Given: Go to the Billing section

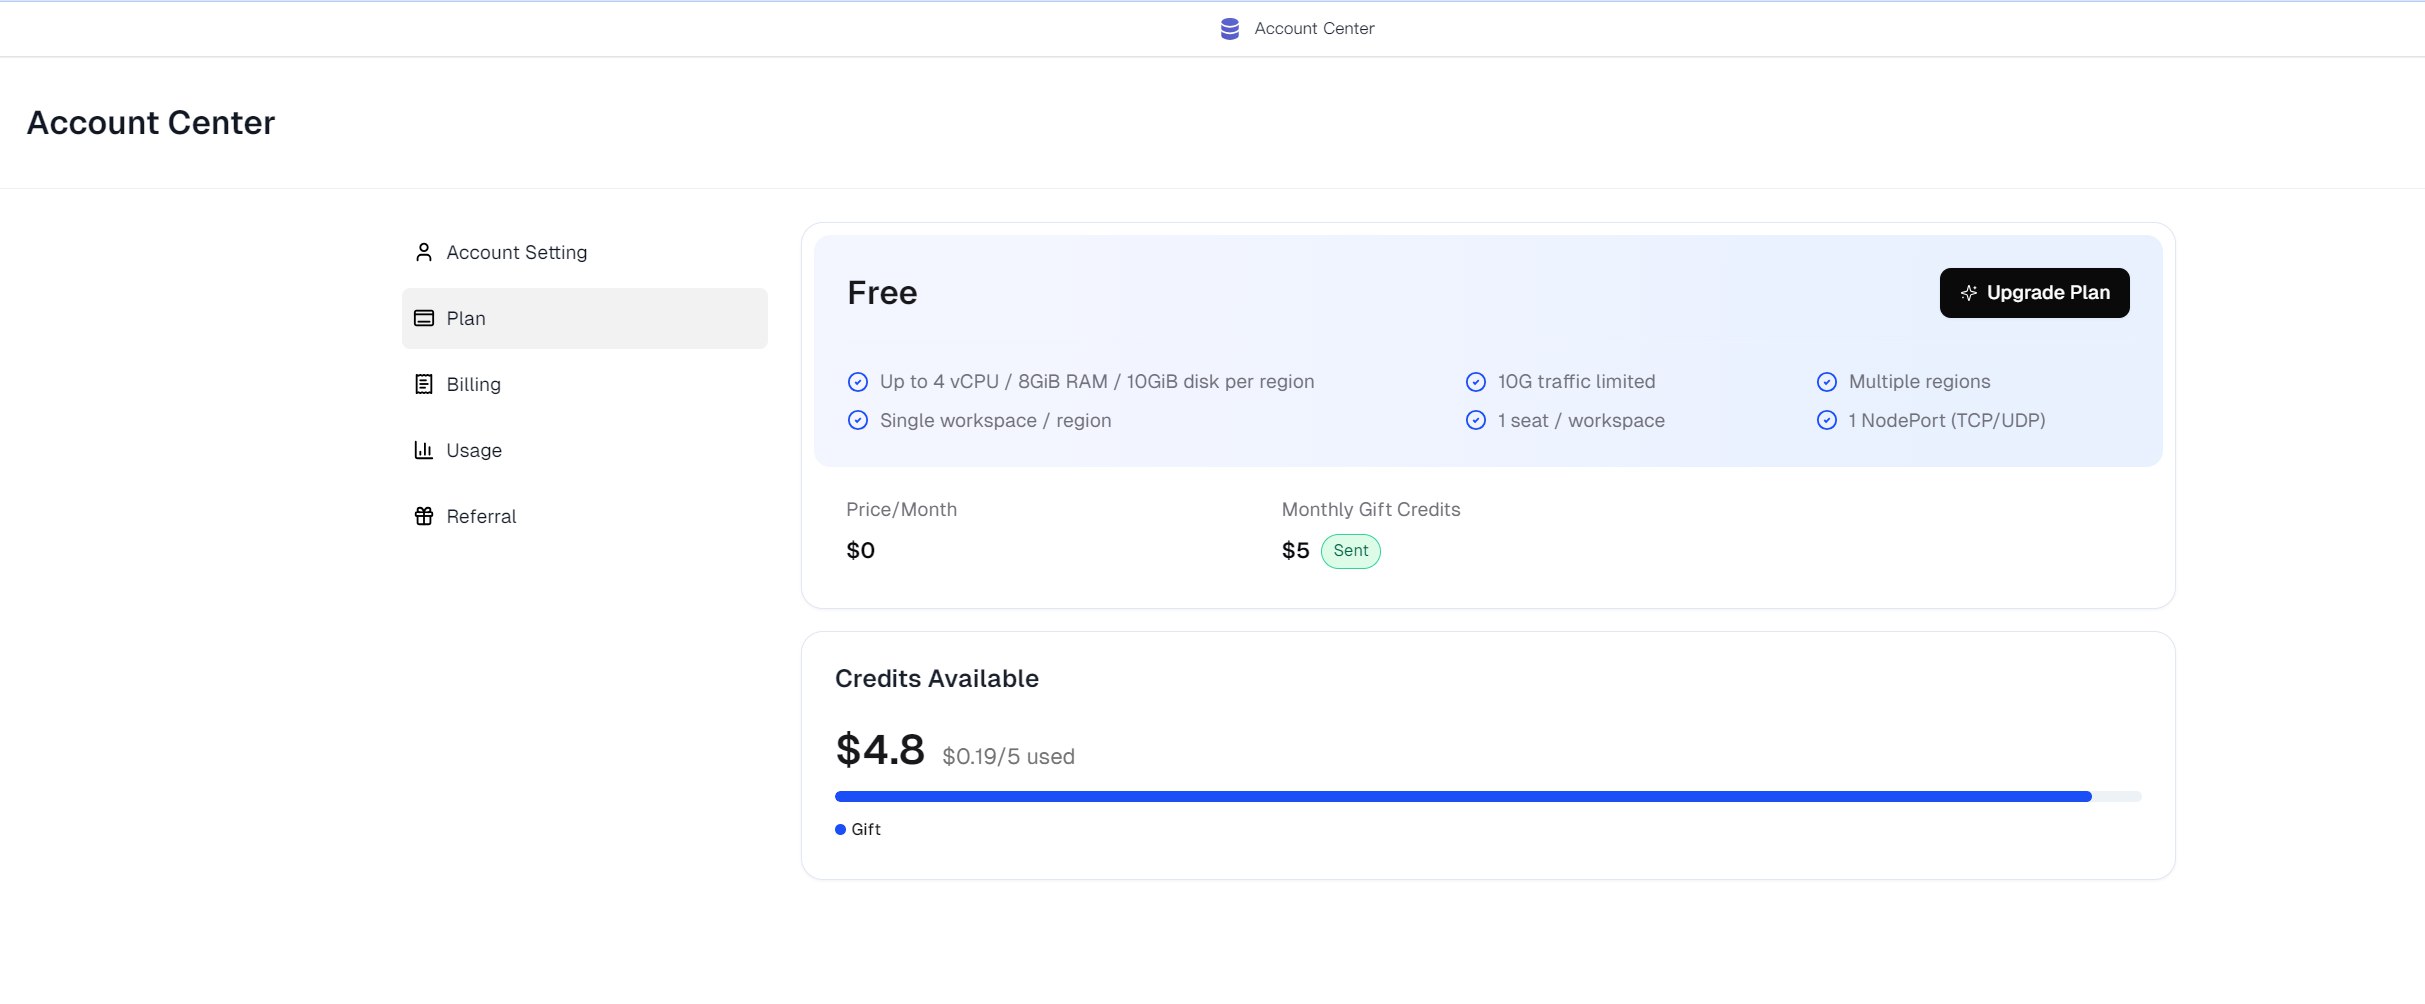Looking at the screenshot, I should [x=585, y=384].
